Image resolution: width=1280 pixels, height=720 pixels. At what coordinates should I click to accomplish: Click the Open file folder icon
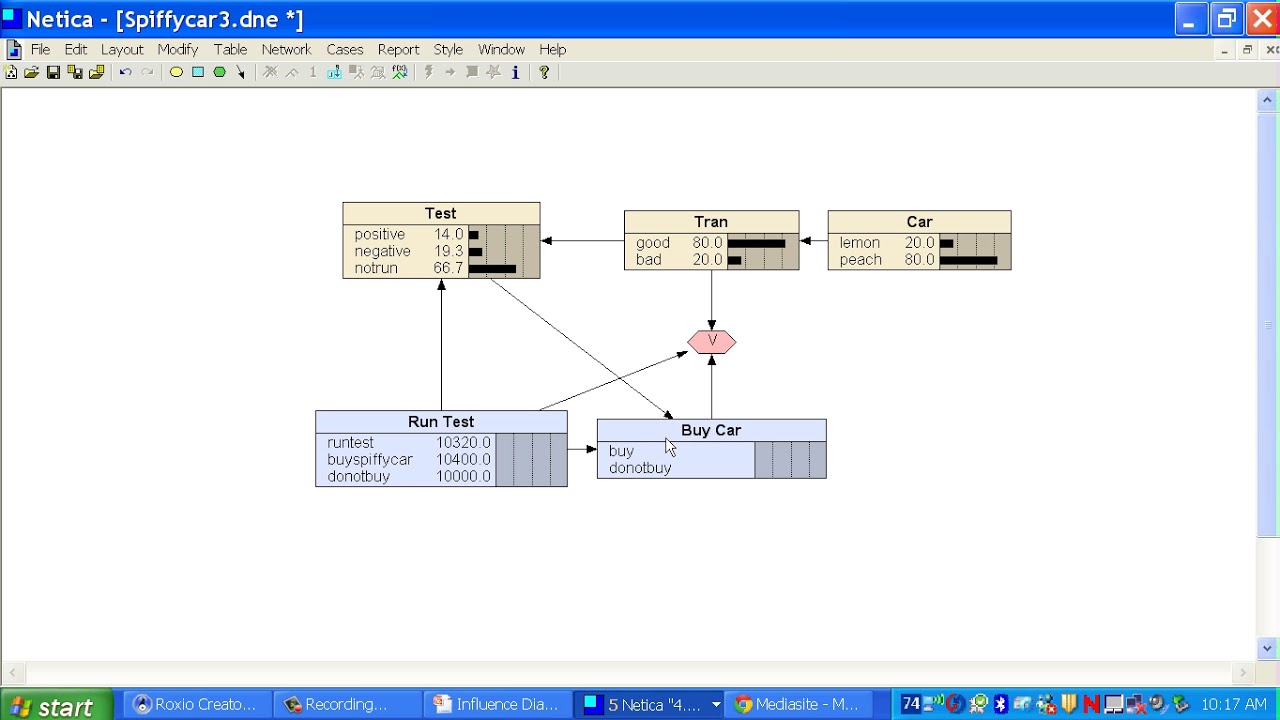pyautogui.click(x=32, y=72)
